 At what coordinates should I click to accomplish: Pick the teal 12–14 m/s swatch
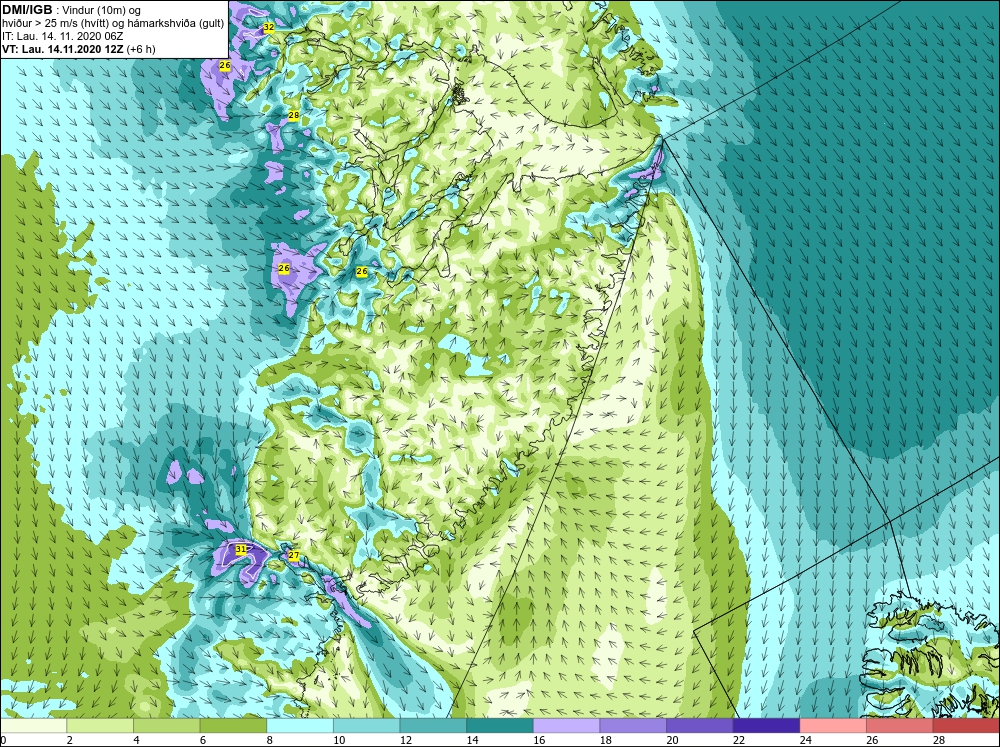point(433,726)
